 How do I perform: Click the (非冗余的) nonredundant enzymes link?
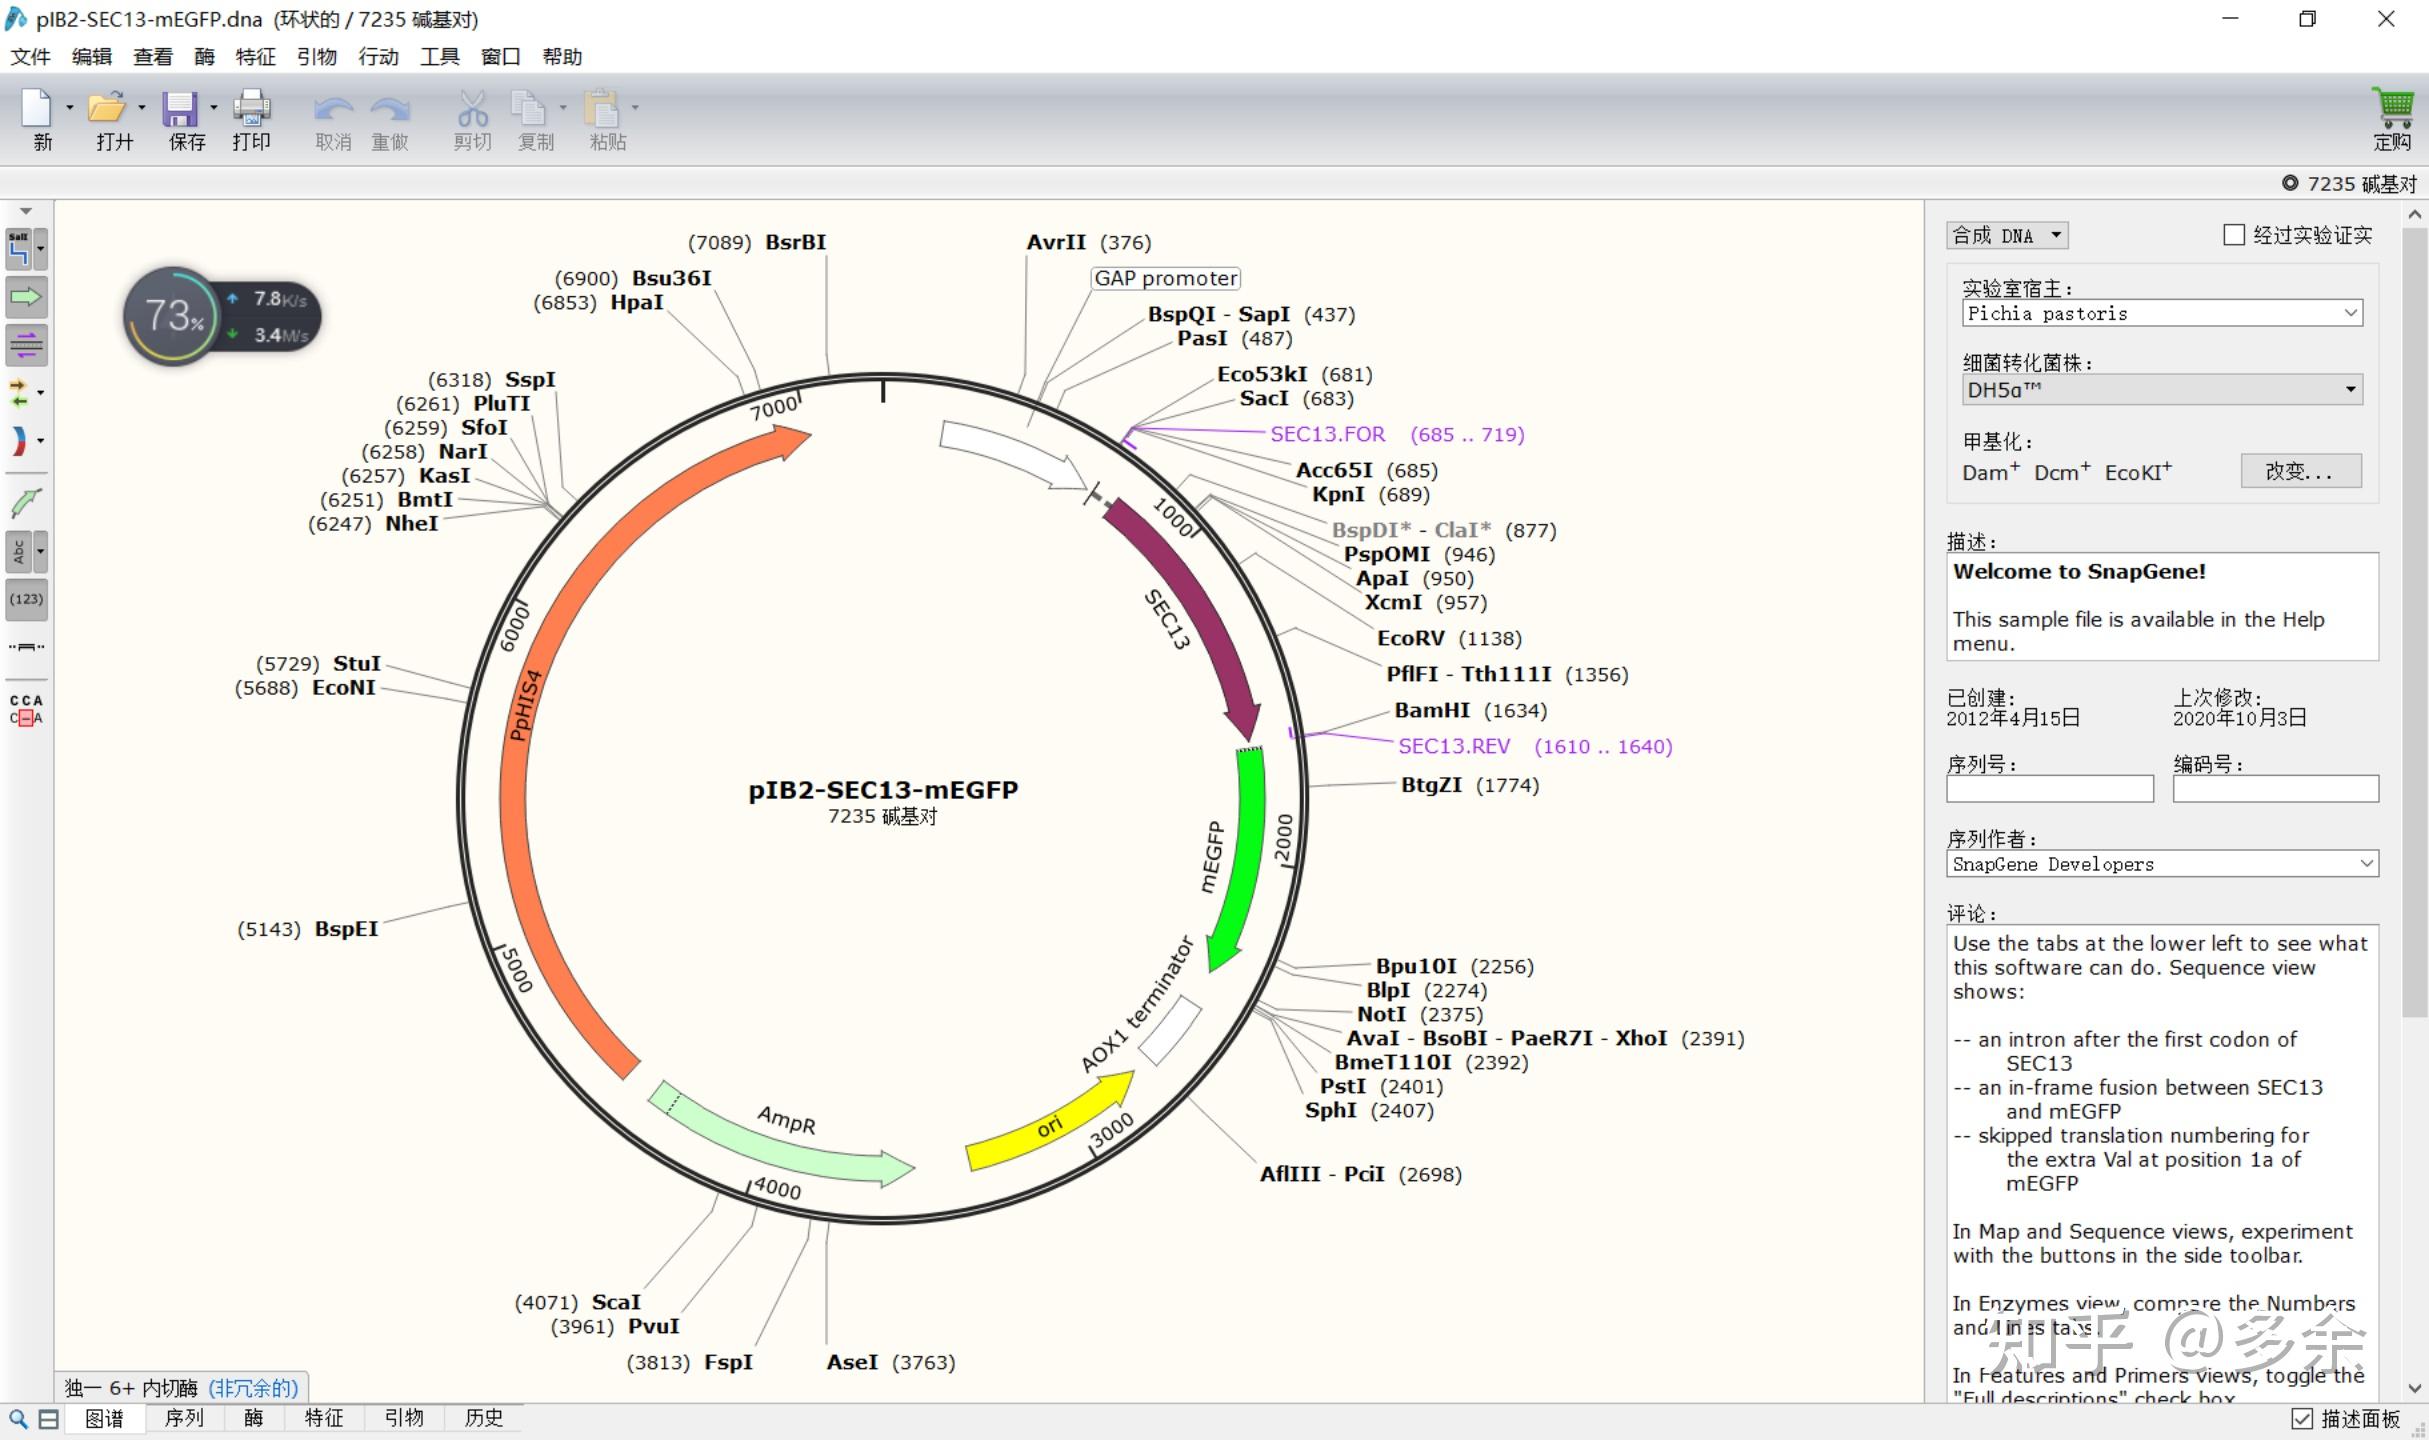(x=253, y=1388)
